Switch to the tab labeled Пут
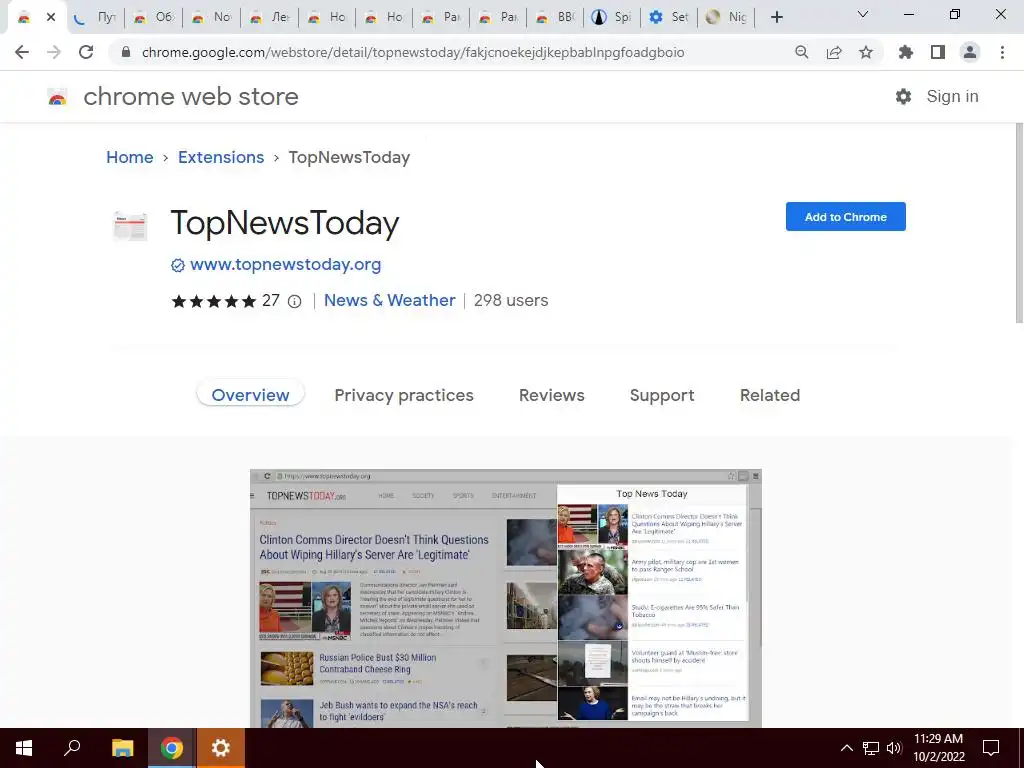The width and height of the screenshot is (1024, 768). (95, 17)
